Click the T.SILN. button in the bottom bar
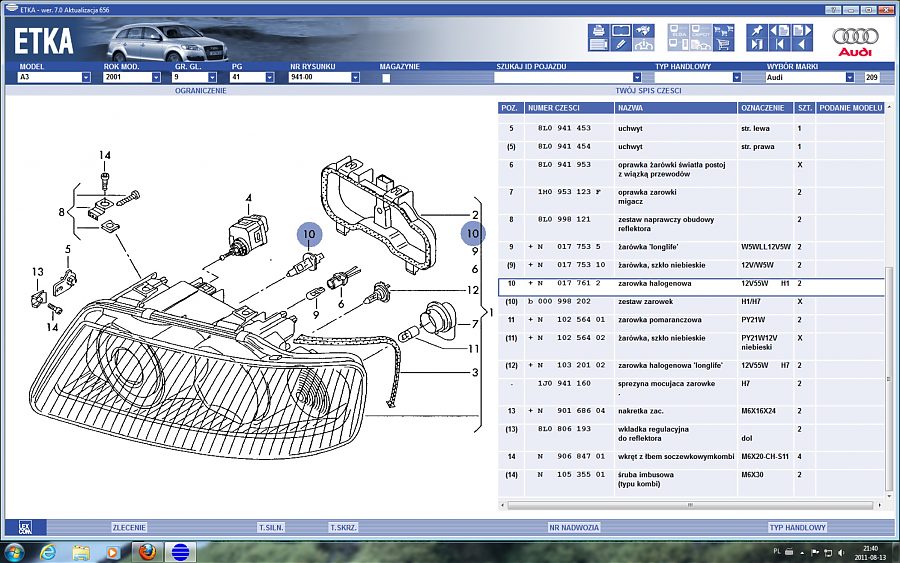Screen dimensions: 900x563 coord(271,527)
